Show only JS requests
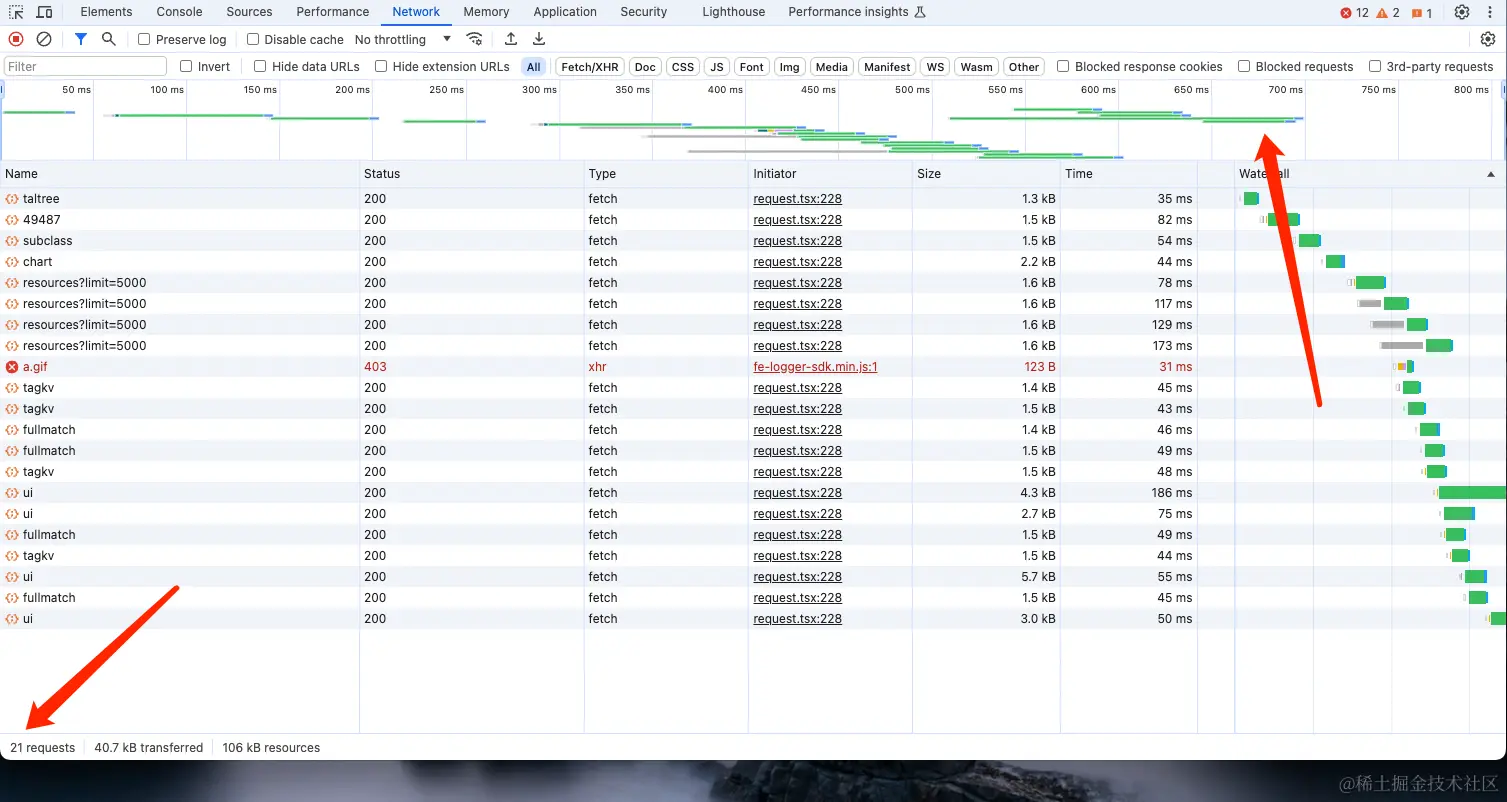Screen dimensions: 1507x802 point(717,67)
